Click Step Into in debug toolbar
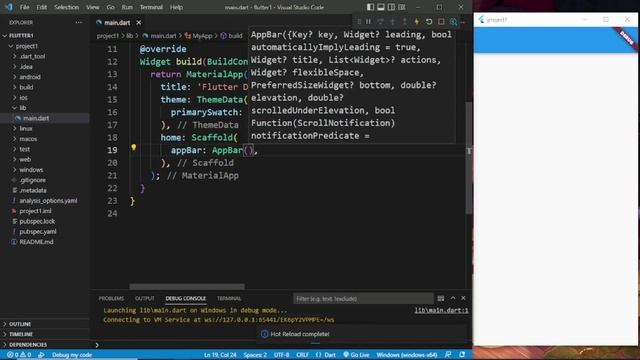640x360 pixels. click(393, 22)
